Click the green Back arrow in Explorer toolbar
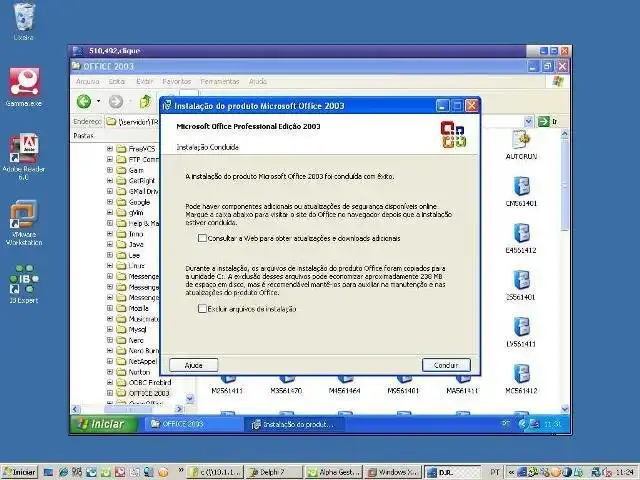The height and width of the screenshot is (480, 640). [84, 101]
